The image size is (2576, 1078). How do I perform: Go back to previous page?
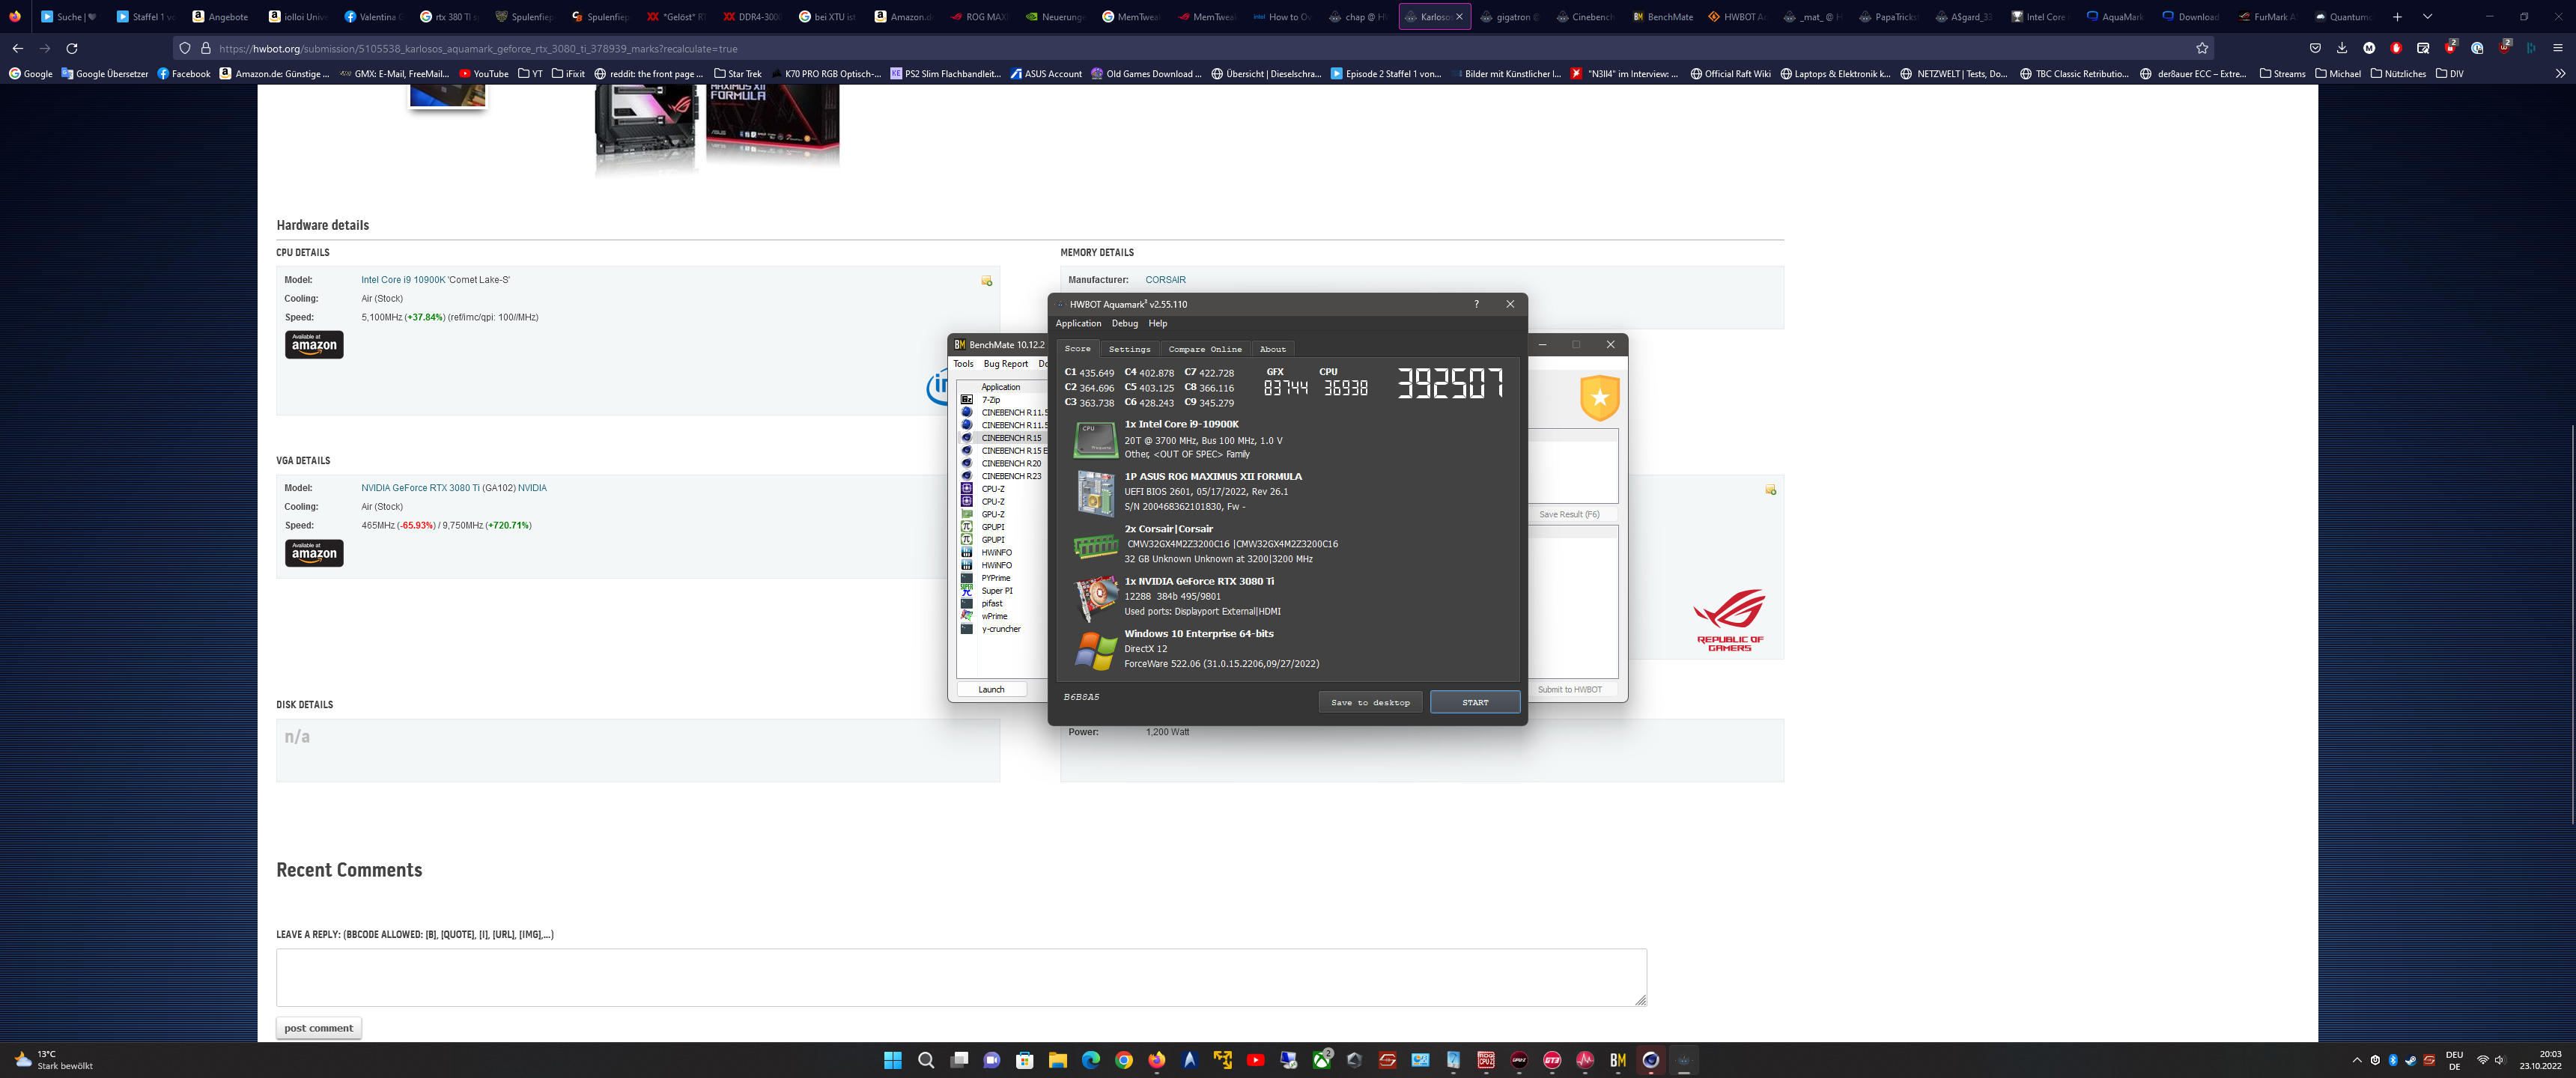[17, 48]
